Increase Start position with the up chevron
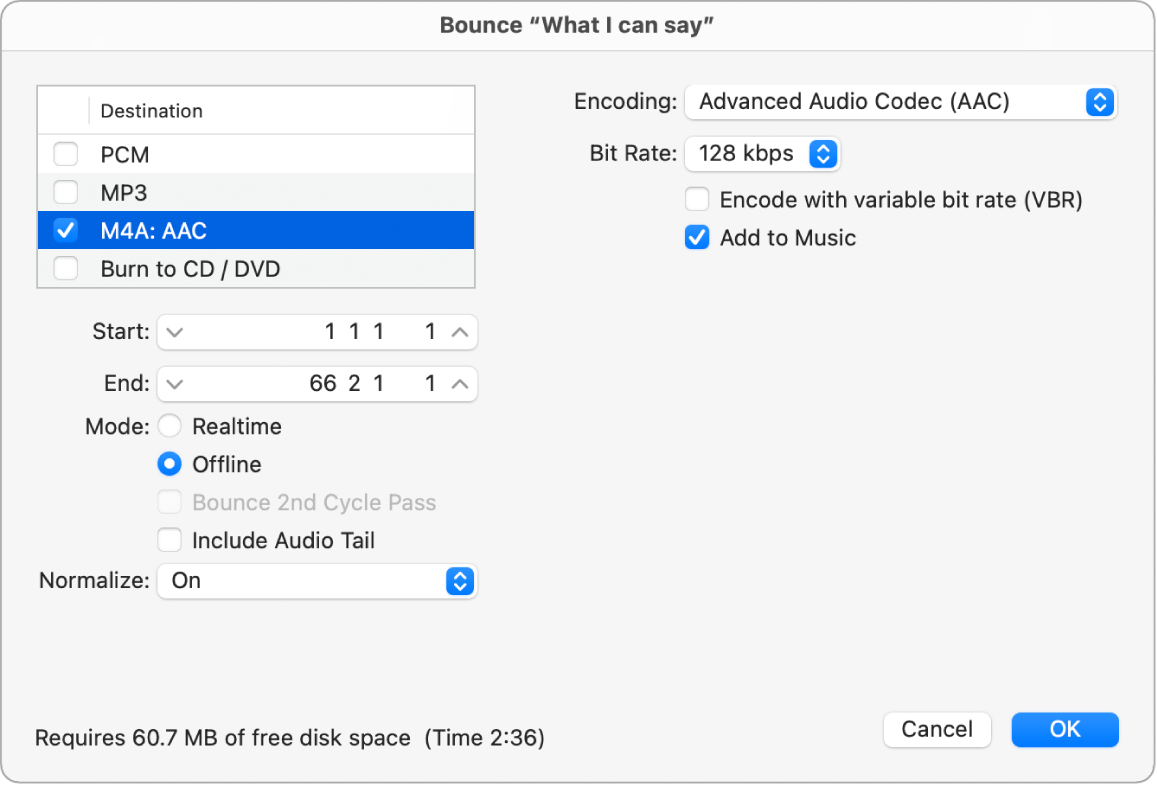The width and height of the screenshot is (1157, 785). (460, 332)
